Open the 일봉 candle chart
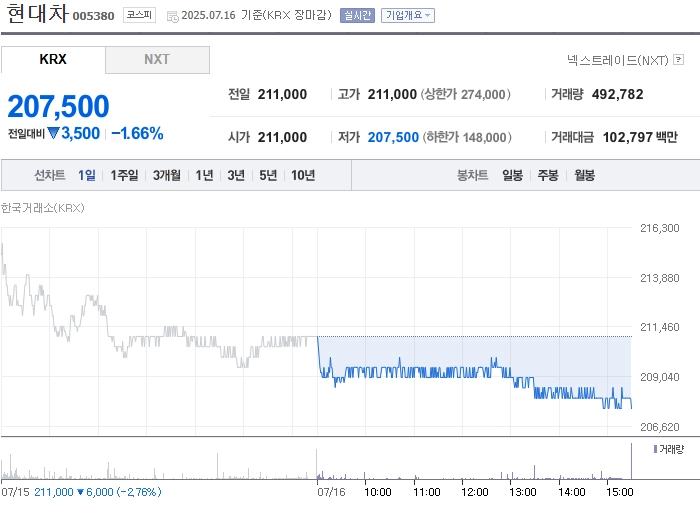The width and height of the screenshot is (700, 505). point(512,175)
